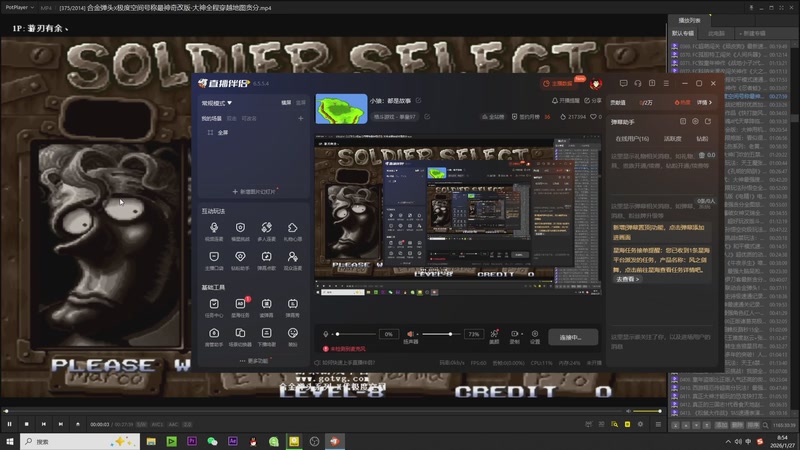Open the 场景切换器 scene switcher icon
Image resolution: width=800 pixels, height=450 pixels.
(x=240, y=333)
